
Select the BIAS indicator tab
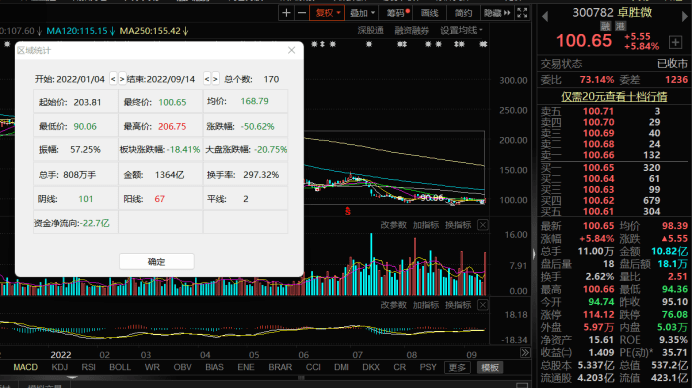point(214,367)
